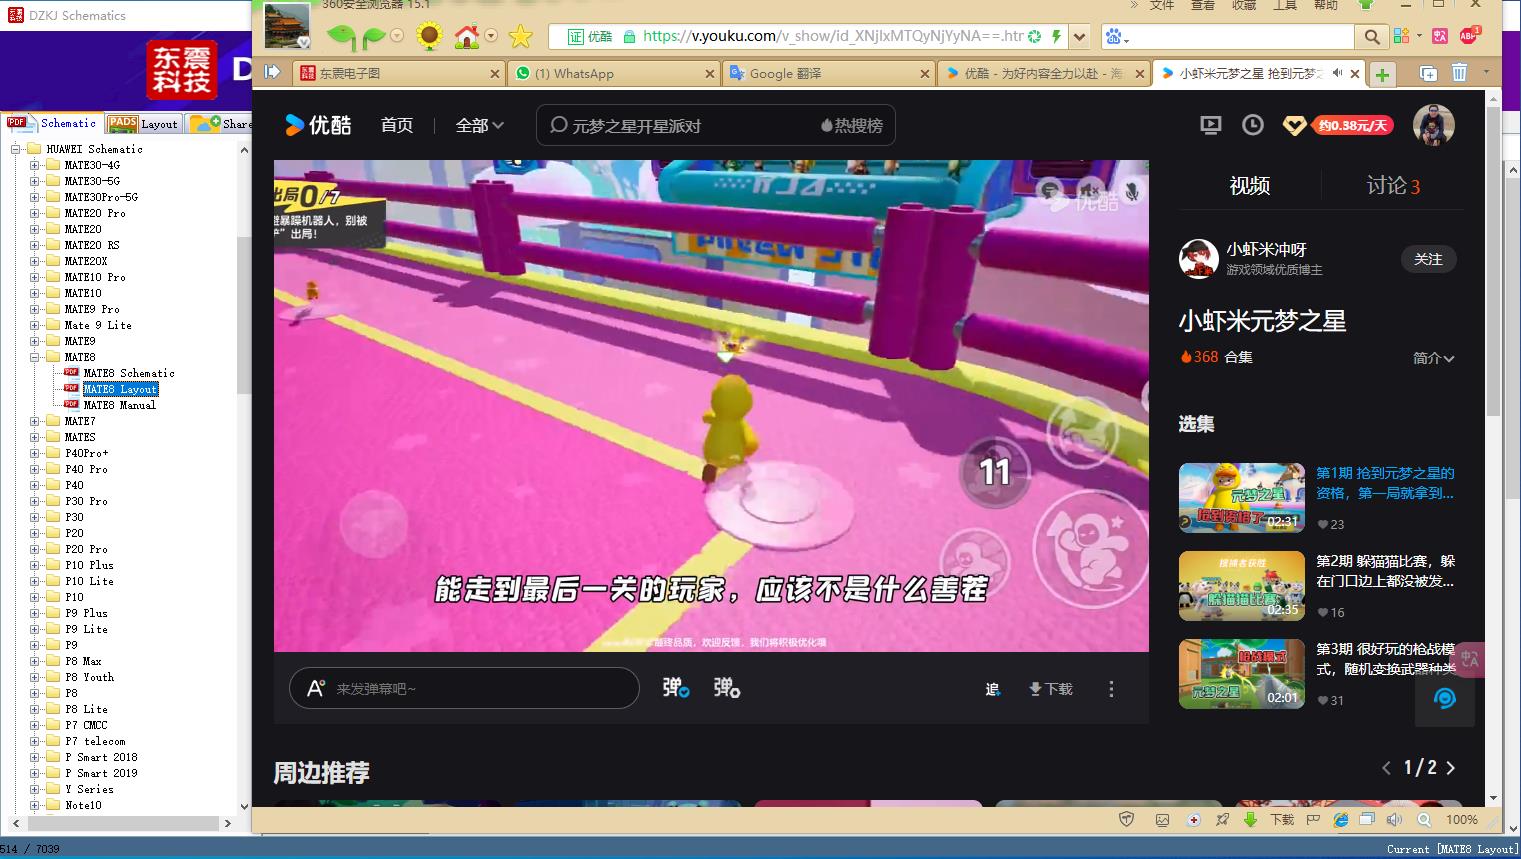Close the WhatsApp tab
Viewport: 1521px width, 859px height.
tap(710, 74)
